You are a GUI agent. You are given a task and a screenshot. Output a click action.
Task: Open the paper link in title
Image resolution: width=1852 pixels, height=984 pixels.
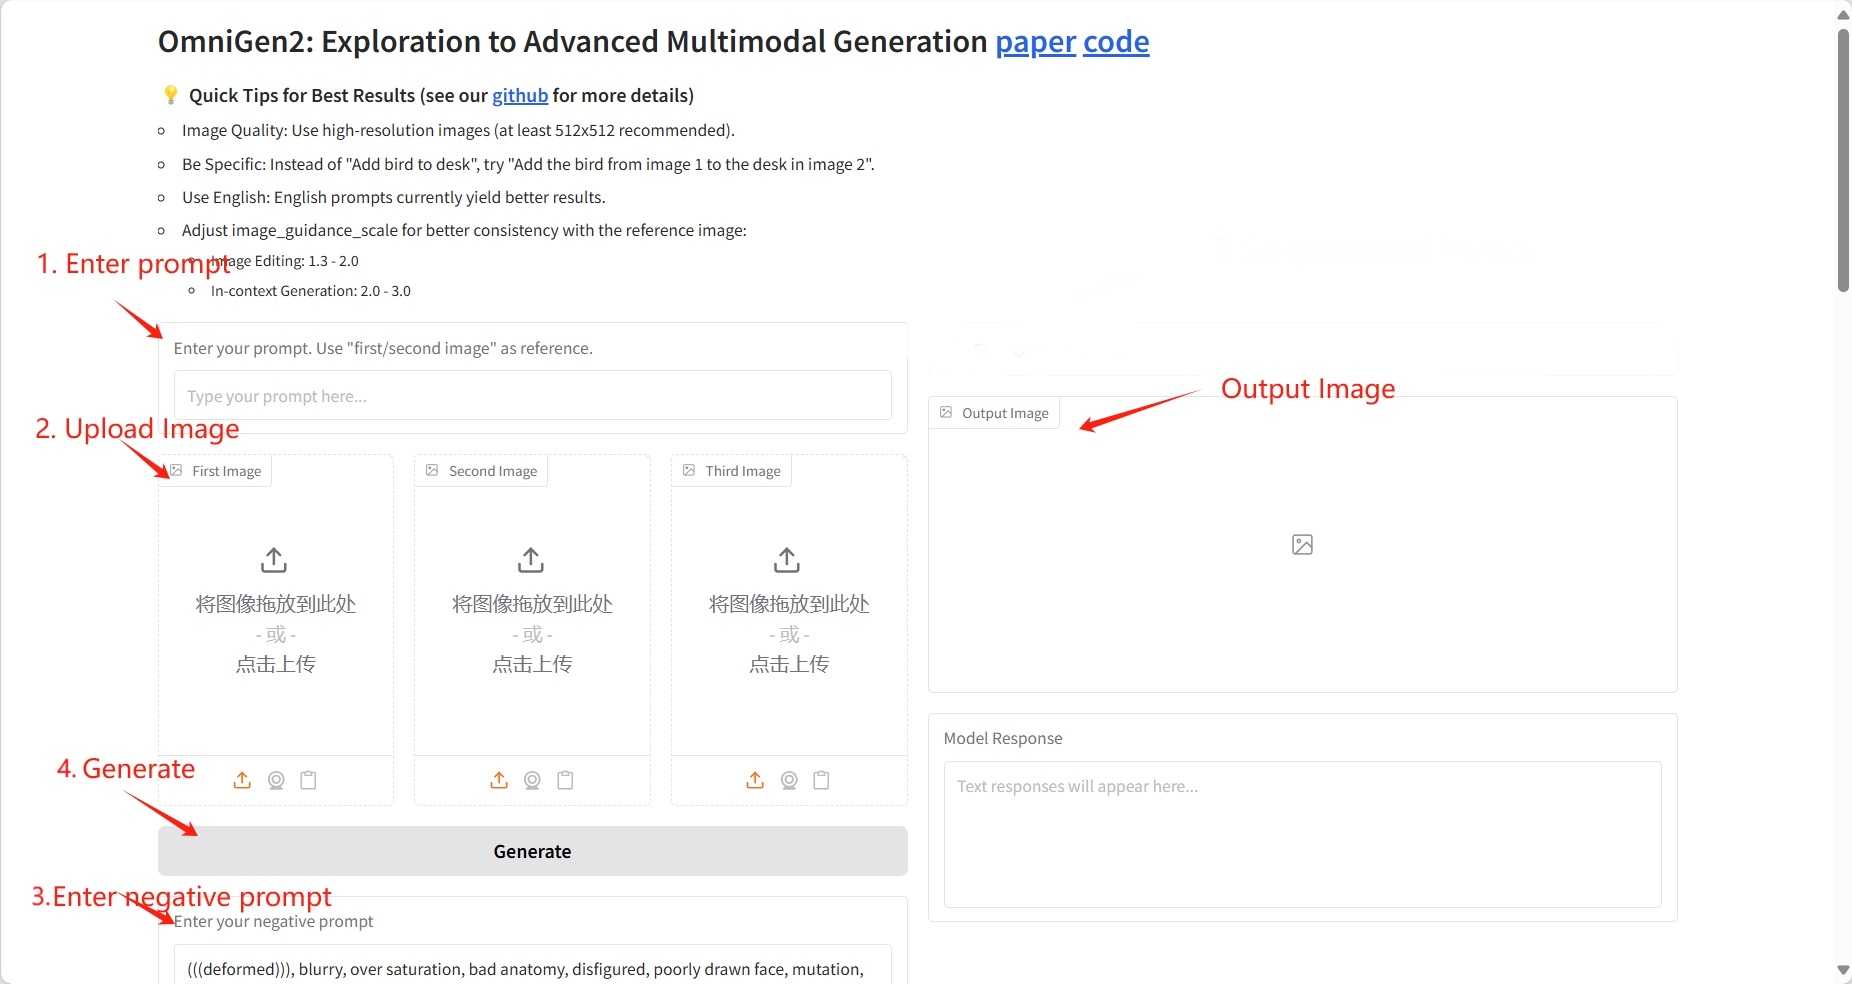coord(1035,42)
